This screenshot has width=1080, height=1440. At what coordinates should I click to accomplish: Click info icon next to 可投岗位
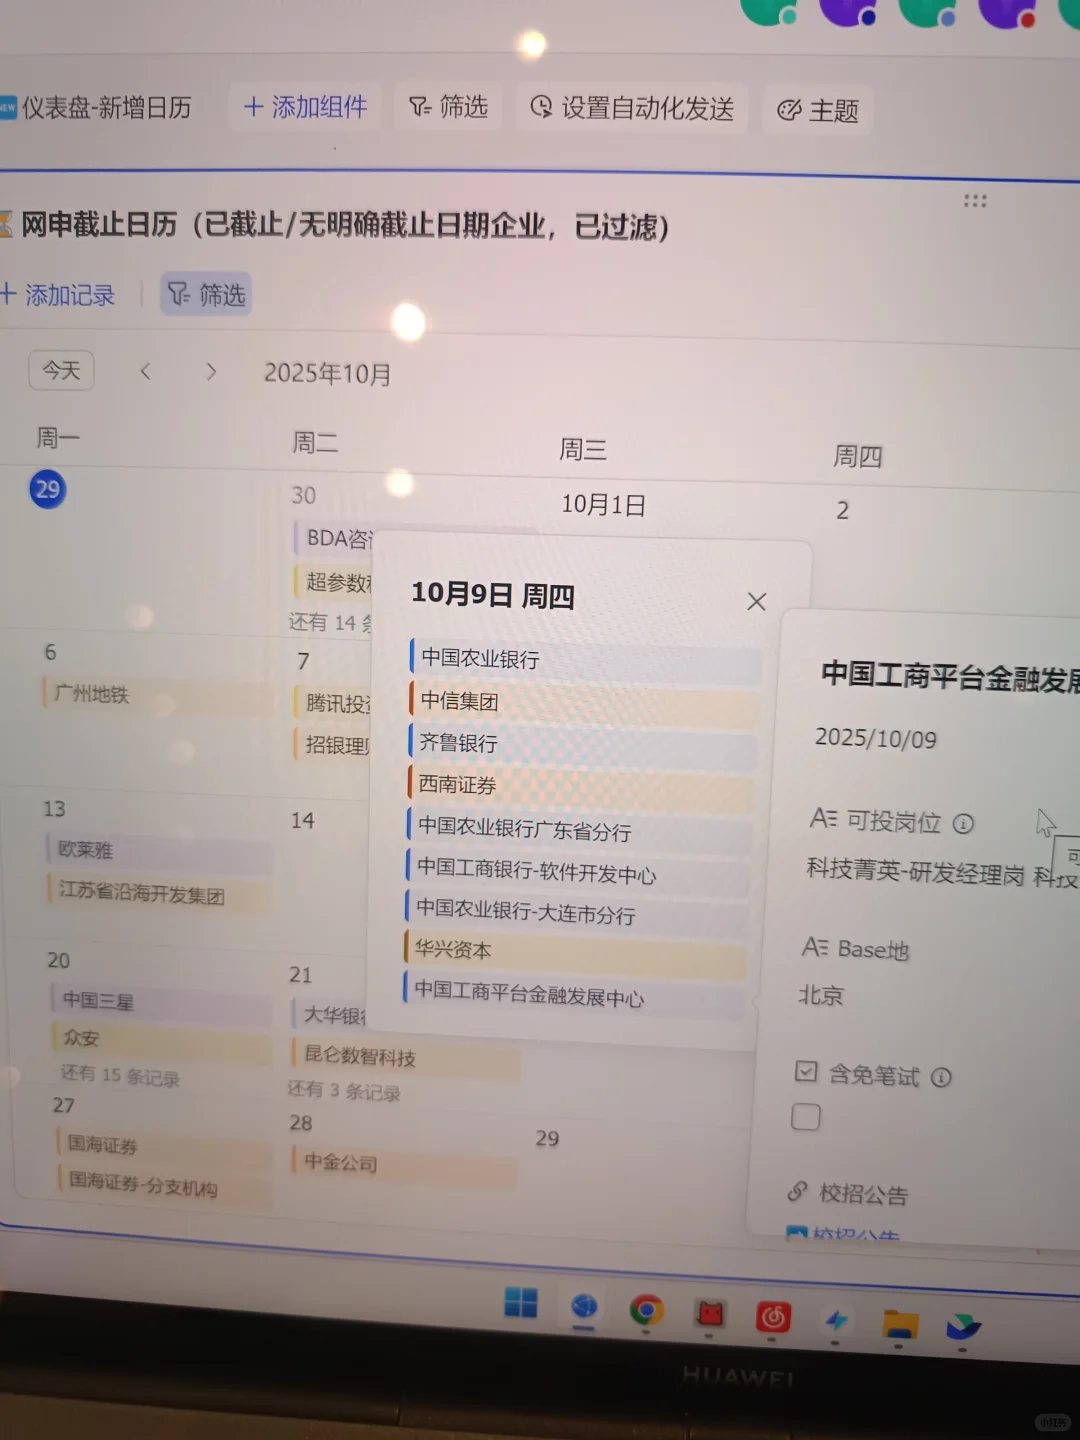963,823
